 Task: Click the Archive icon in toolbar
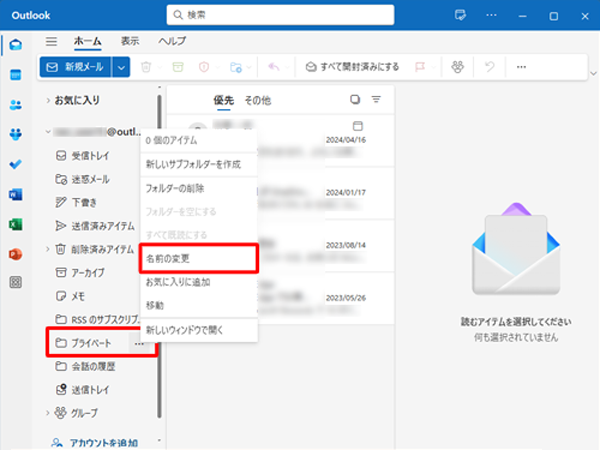[178, 67]
